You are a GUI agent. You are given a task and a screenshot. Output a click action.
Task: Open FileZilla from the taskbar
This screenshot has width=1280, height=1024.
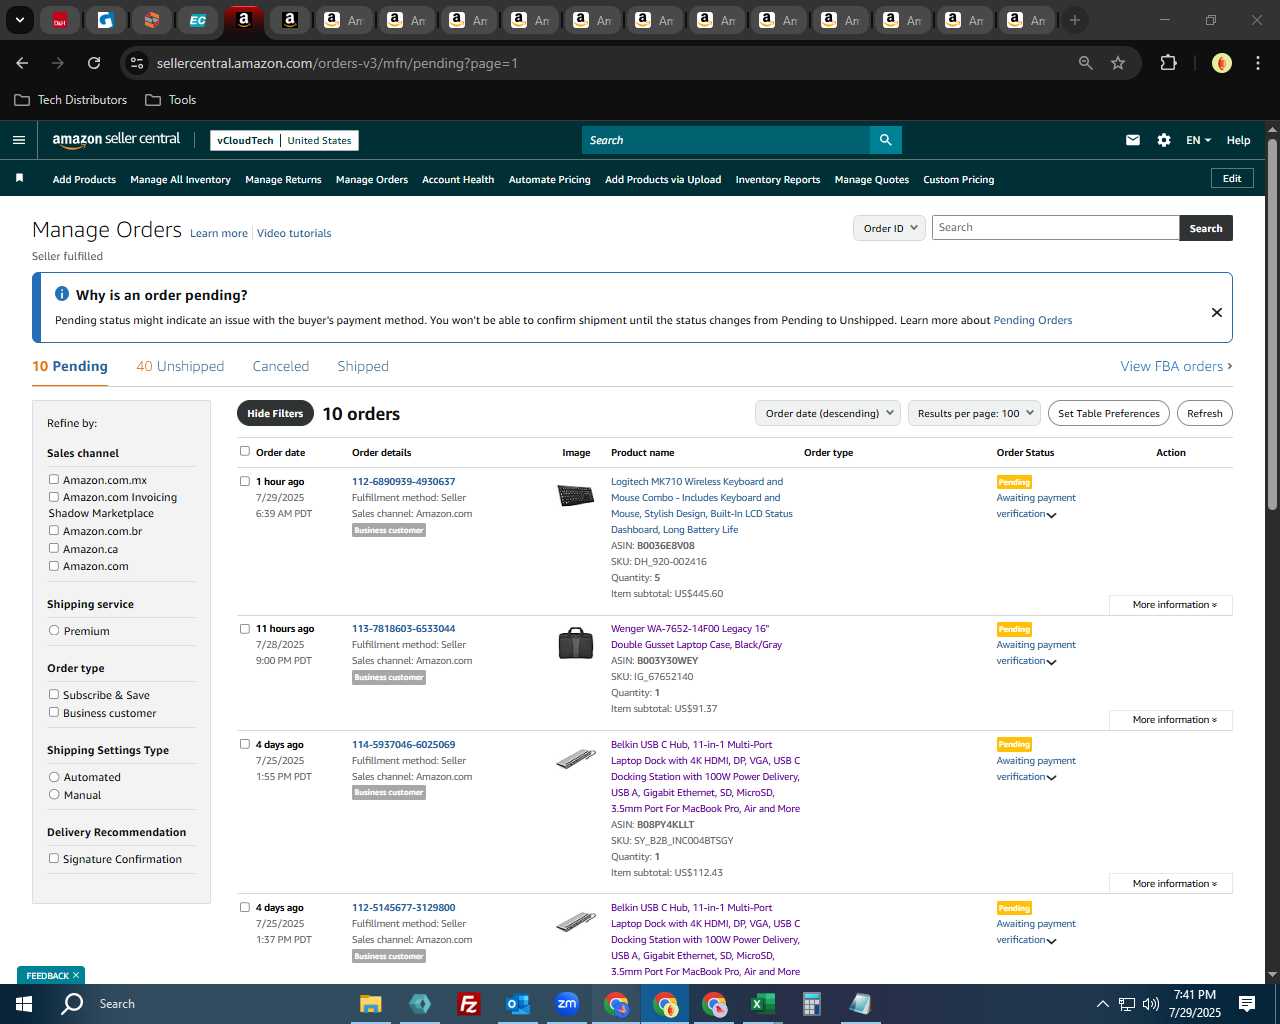click(468, 1004)
